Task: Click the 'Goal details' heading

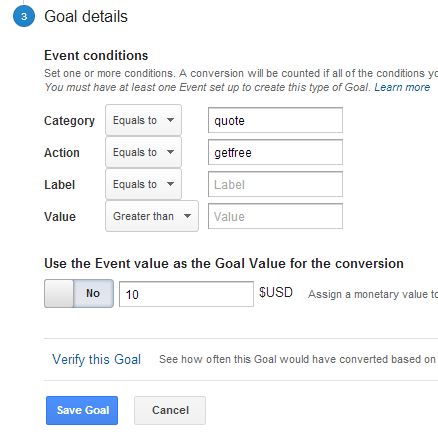Action: (x=86, y=17)
